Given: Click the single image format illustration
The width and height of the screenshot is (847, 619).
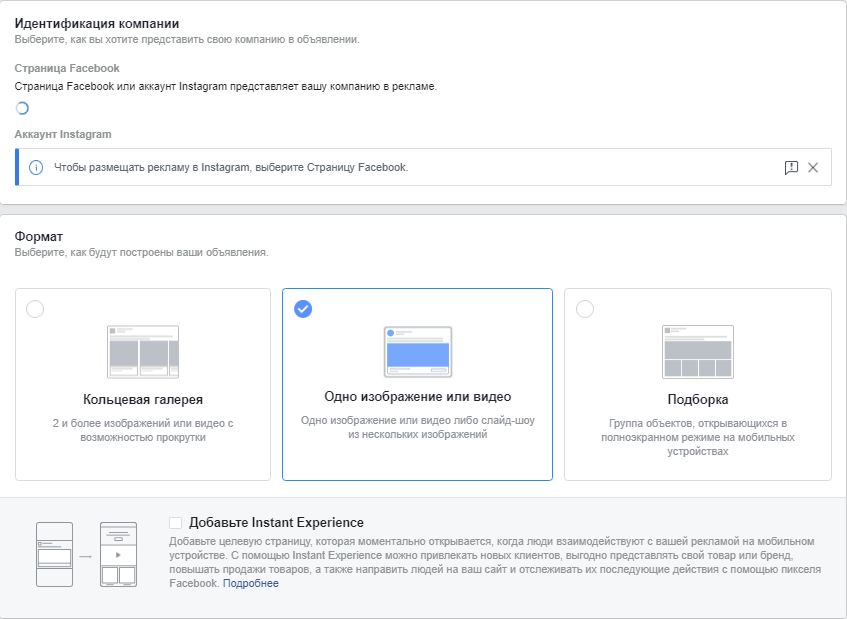Looking at the screenshot, I should coord(417,351).
